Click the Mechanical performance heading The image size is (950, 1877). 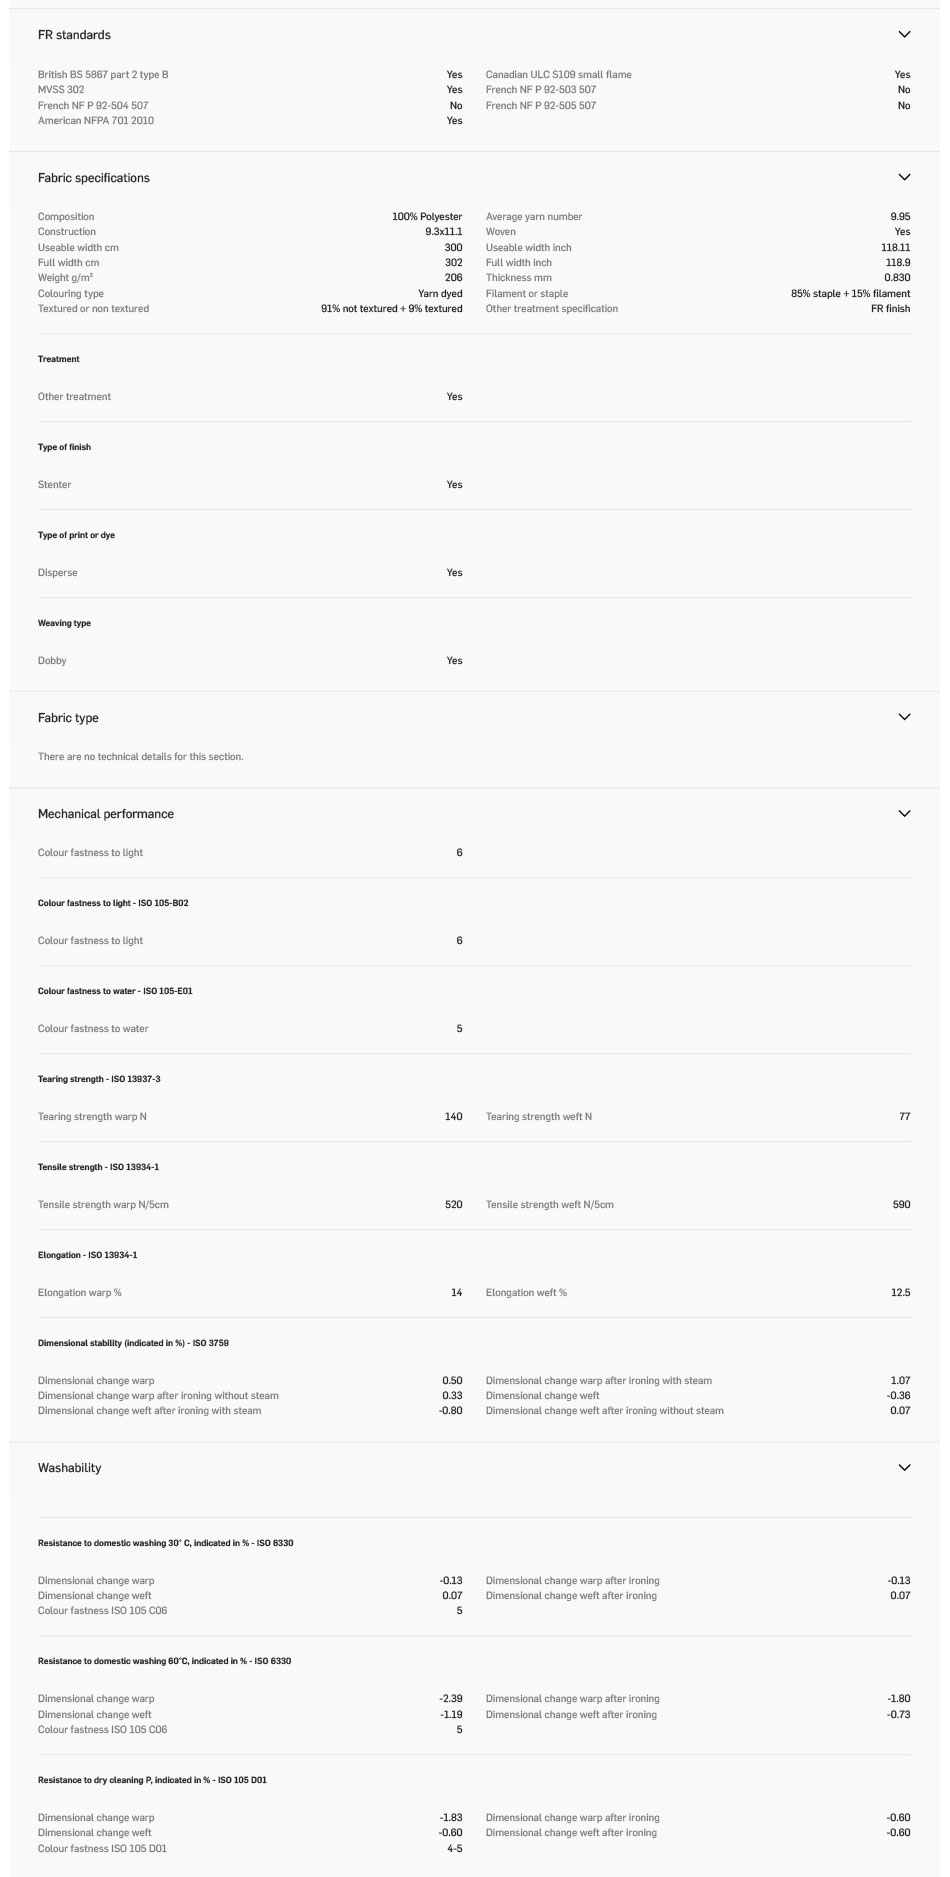pos(106,814)
